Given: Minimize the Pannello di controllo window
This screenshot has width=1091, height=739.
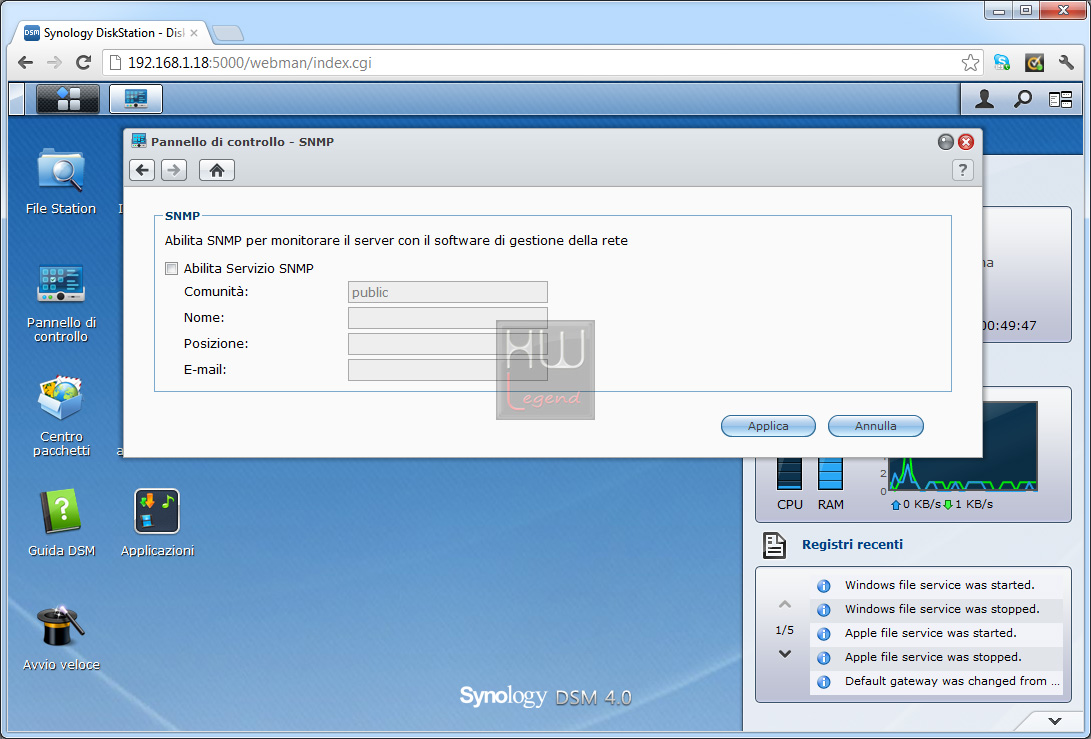Looking at the screenshot, I should (946, 142).
